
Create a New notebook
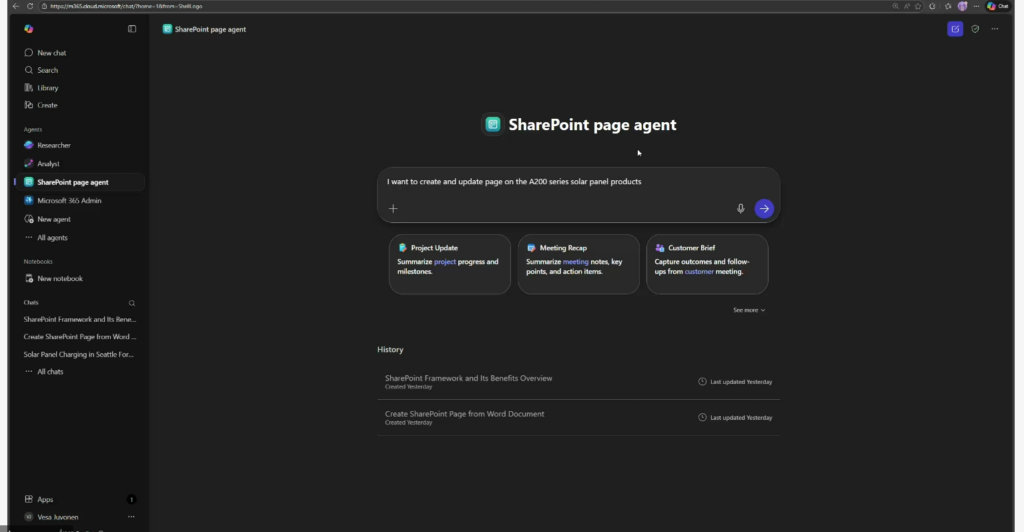(59, 279)
